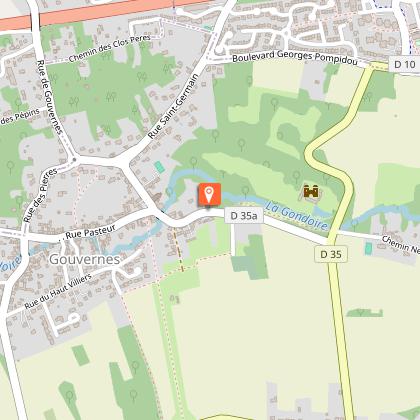420x420 pixels.
Task: Select the brown castle icon
Action: (x=311, y=192)
